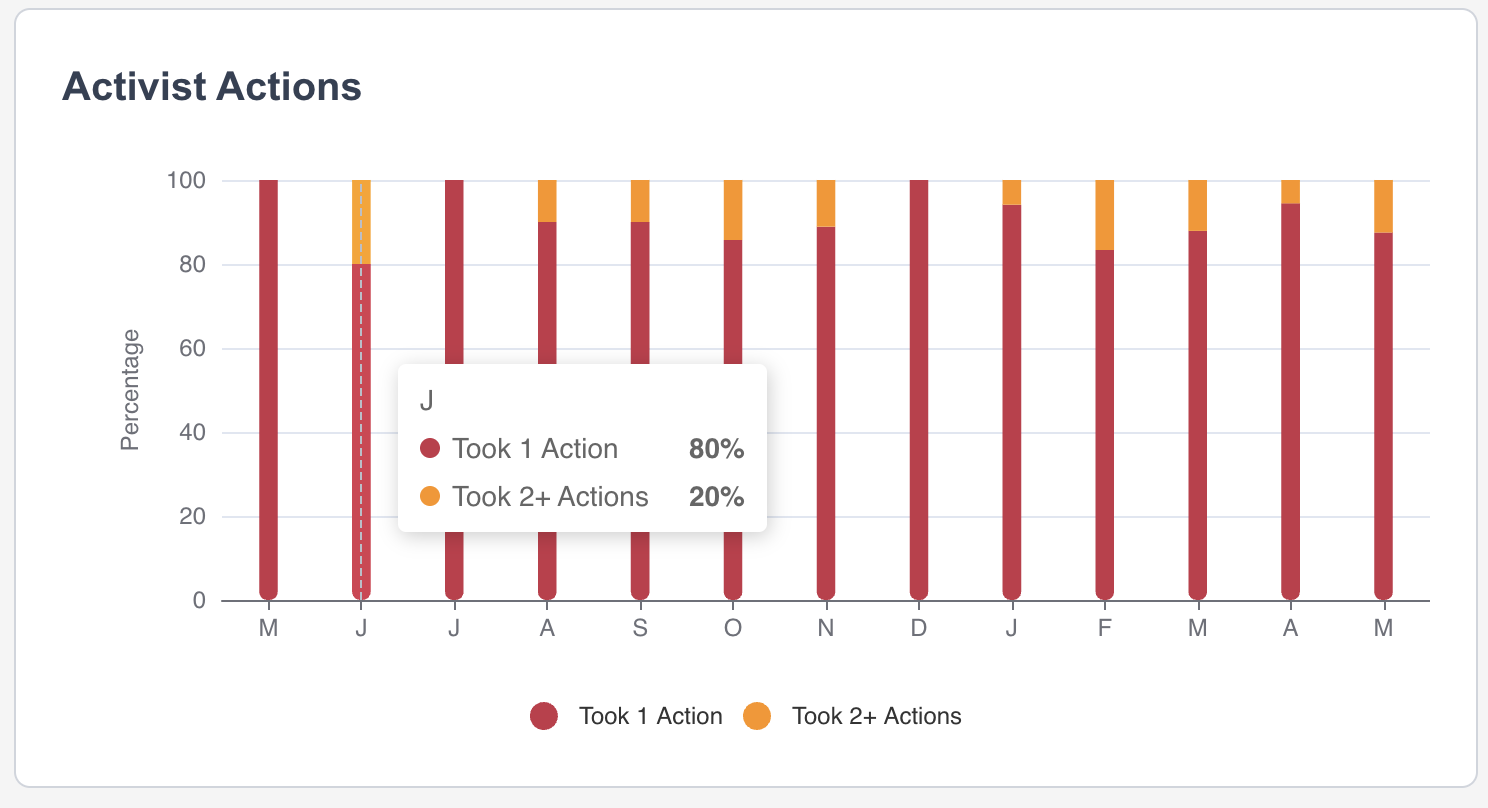The image size is (1488, 808).
Task: Click the red dot in the tooltip
Action: pos(430,449)
